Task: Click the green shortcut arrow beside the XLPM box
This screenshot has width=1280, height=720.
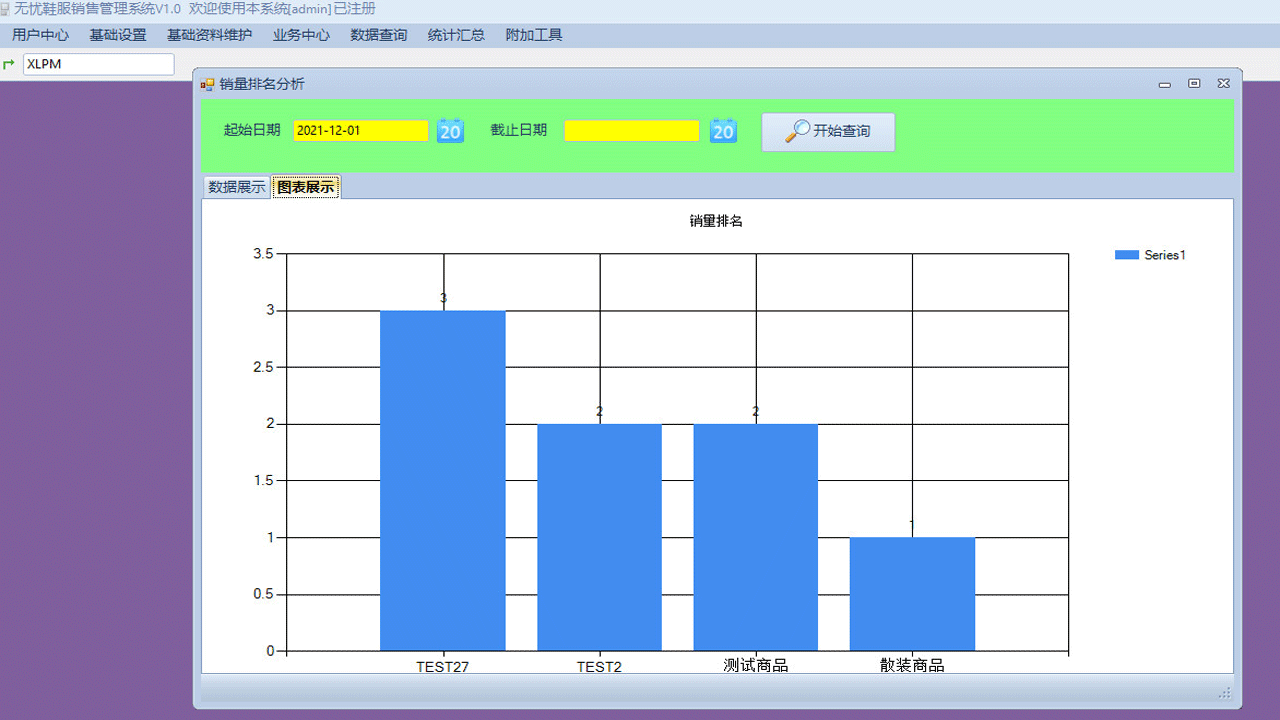Action: [10, 63]
